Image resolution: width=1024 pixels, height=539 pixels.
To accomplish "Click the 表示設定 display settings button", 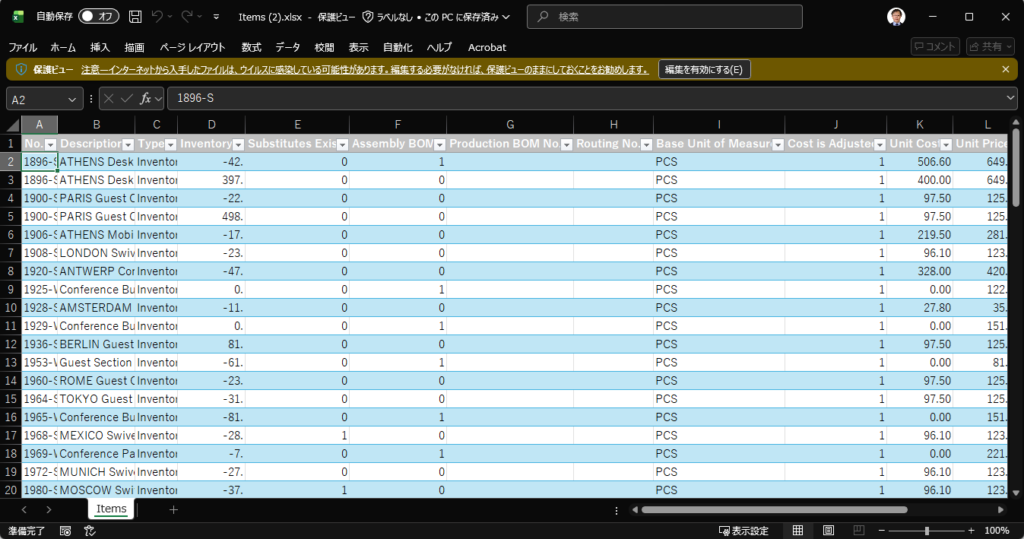I will pos(744,530).
